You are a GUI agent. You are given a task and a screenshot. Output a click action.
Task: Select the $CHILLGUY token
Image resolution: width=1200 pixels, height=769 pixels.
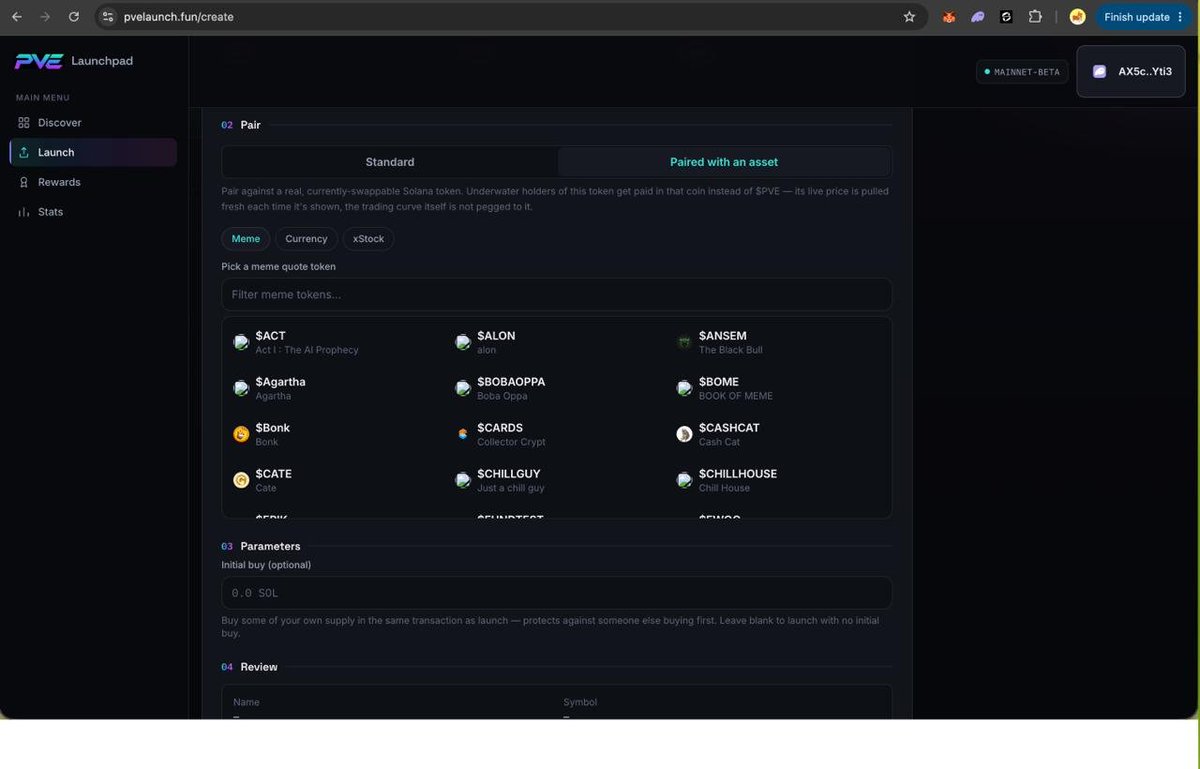[555, 480]
